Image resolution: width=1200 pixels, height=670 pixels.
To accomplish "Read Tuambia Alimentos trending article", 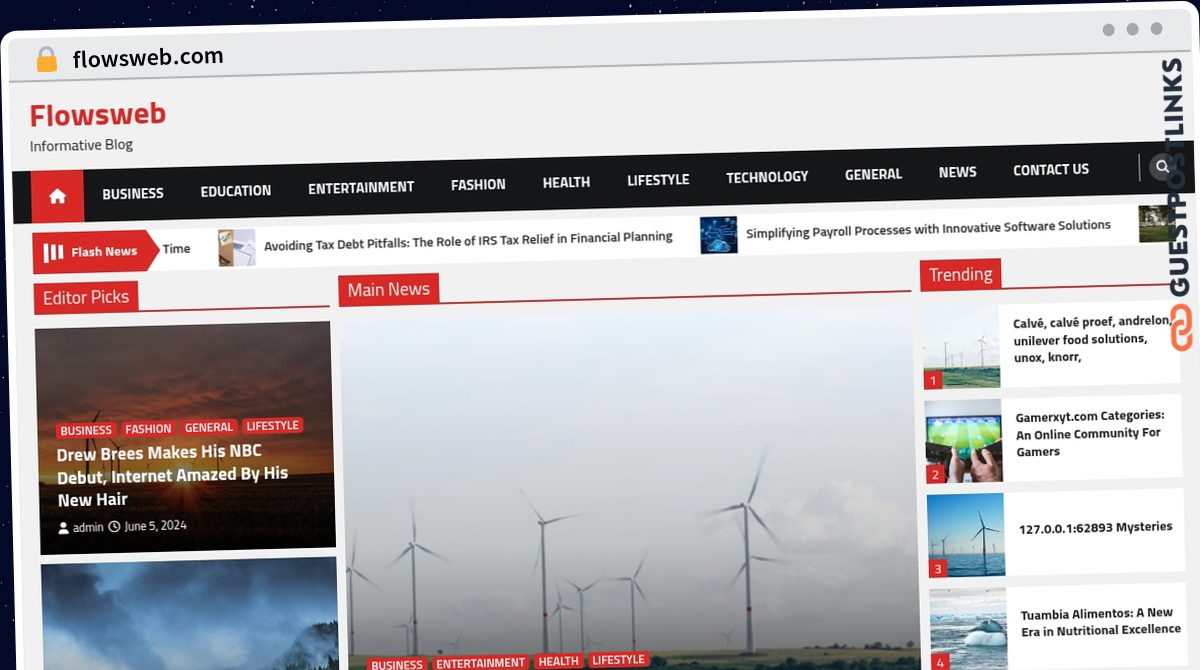I will tap(1100, 621).
